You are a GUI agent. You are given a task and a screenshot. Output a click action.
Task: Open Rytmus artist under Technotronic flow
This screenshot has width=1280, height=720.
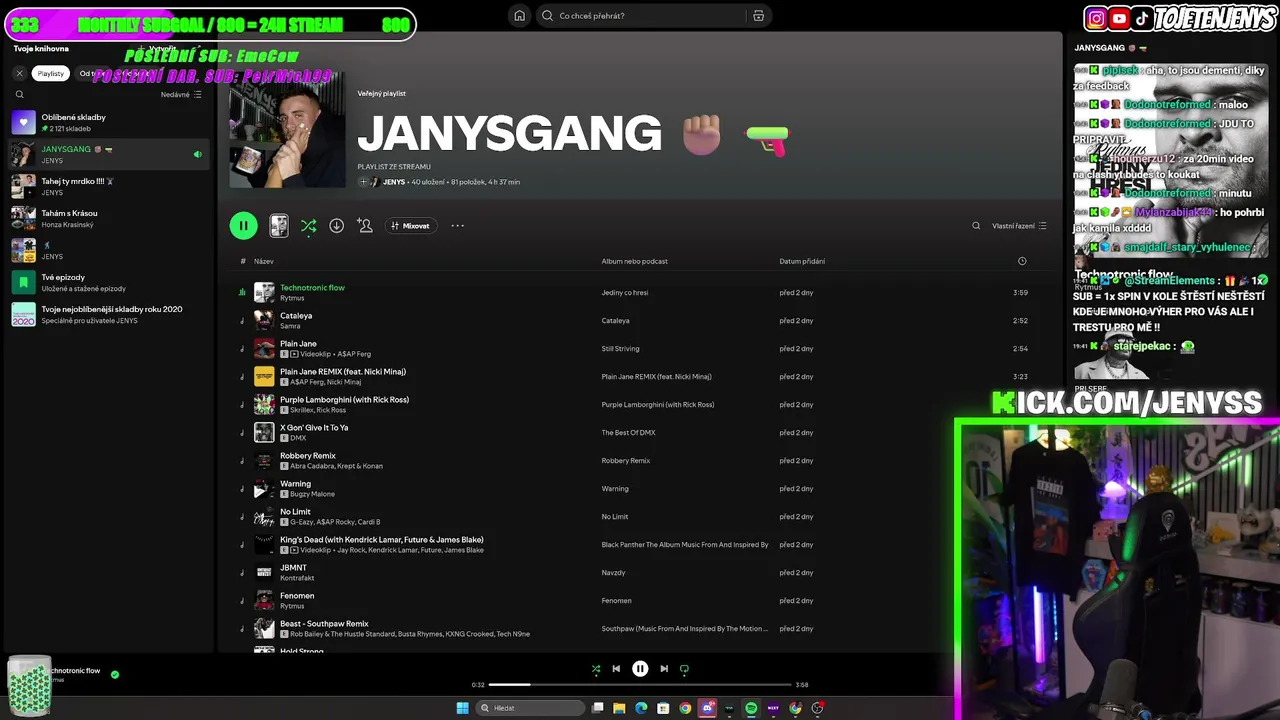[291, 298]
